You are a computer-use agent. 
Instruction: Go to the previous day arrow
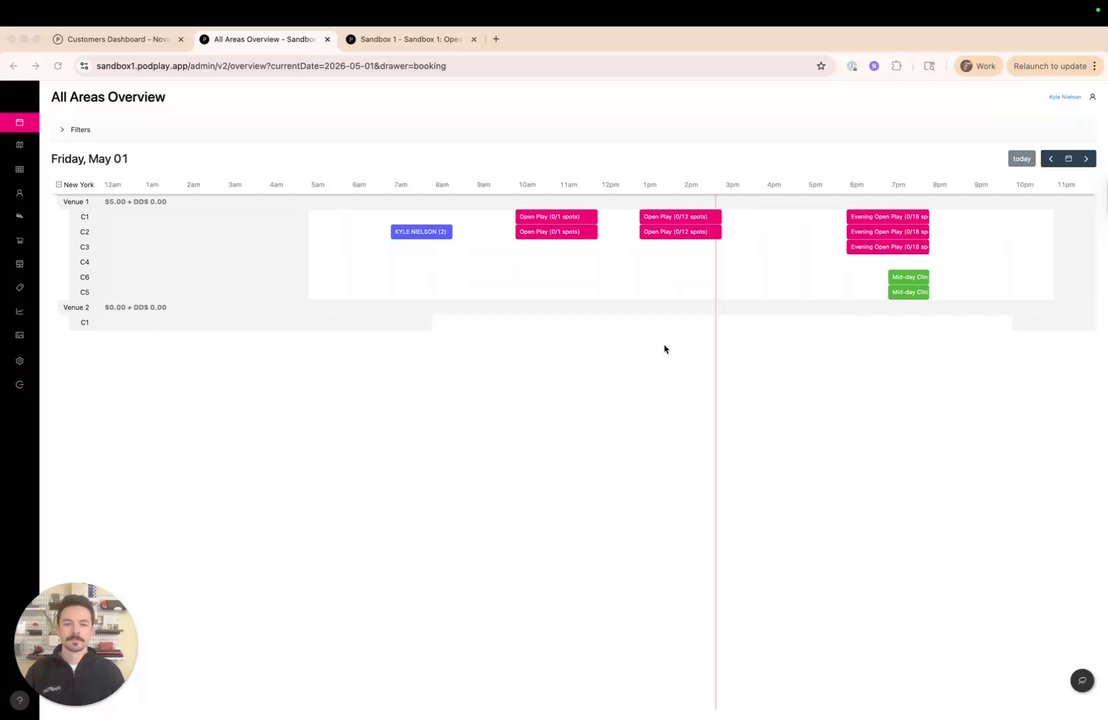1051,159
